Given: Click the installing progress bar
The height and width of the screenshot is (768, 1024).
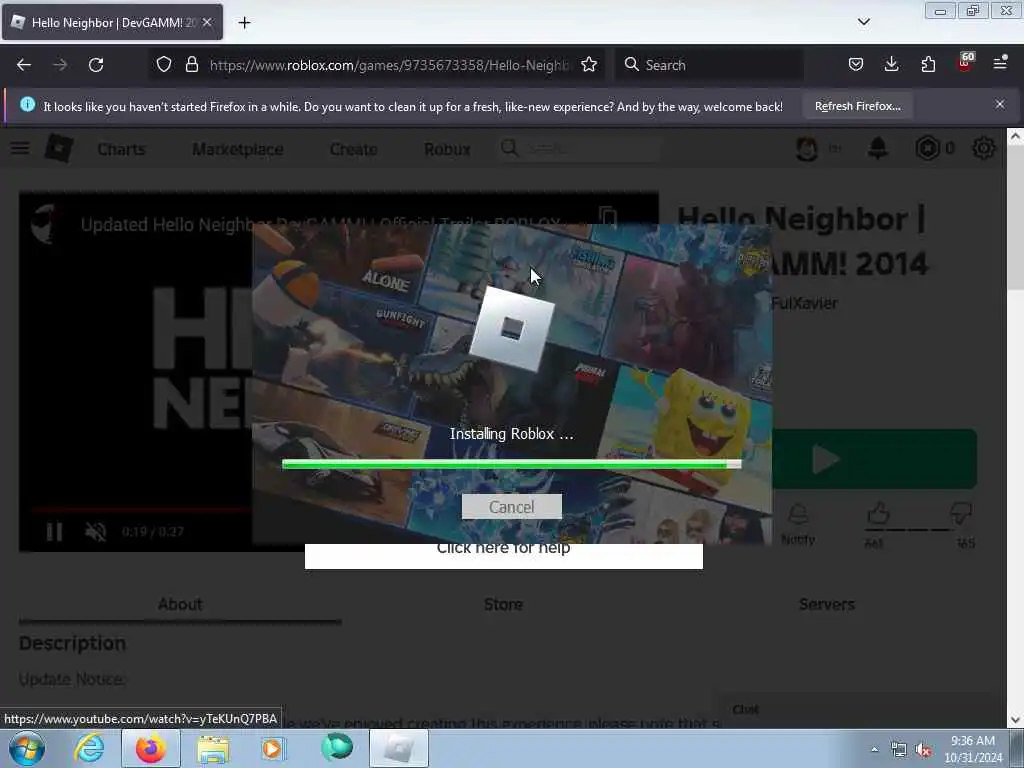Looking at the screenshot, I should tap(511, 464).
